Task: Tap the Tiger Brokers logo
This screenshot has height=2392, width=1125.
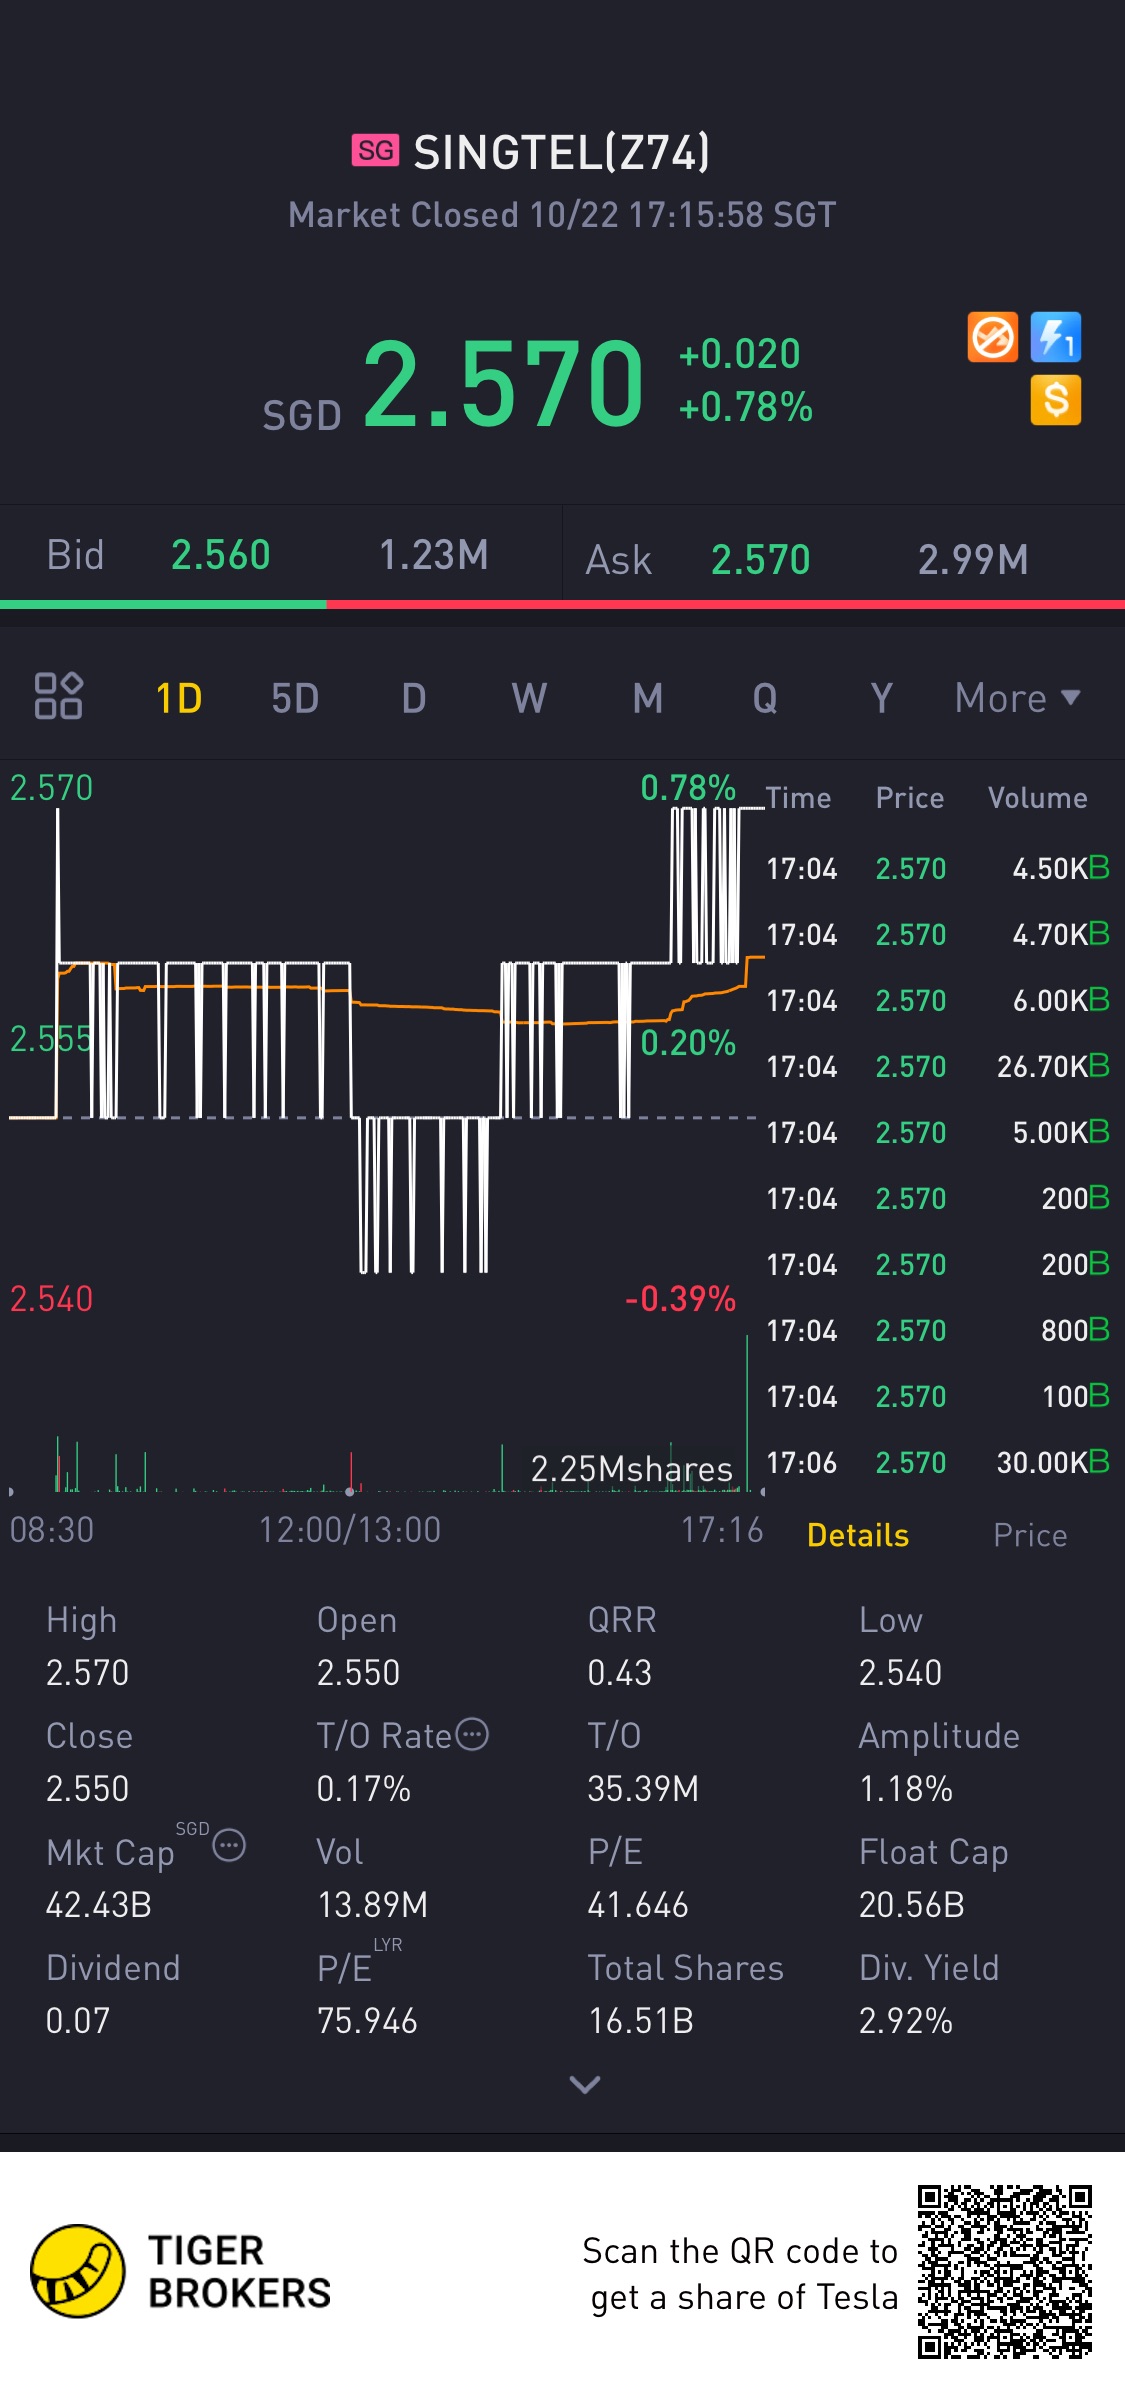Action: tap(180, 2271)
